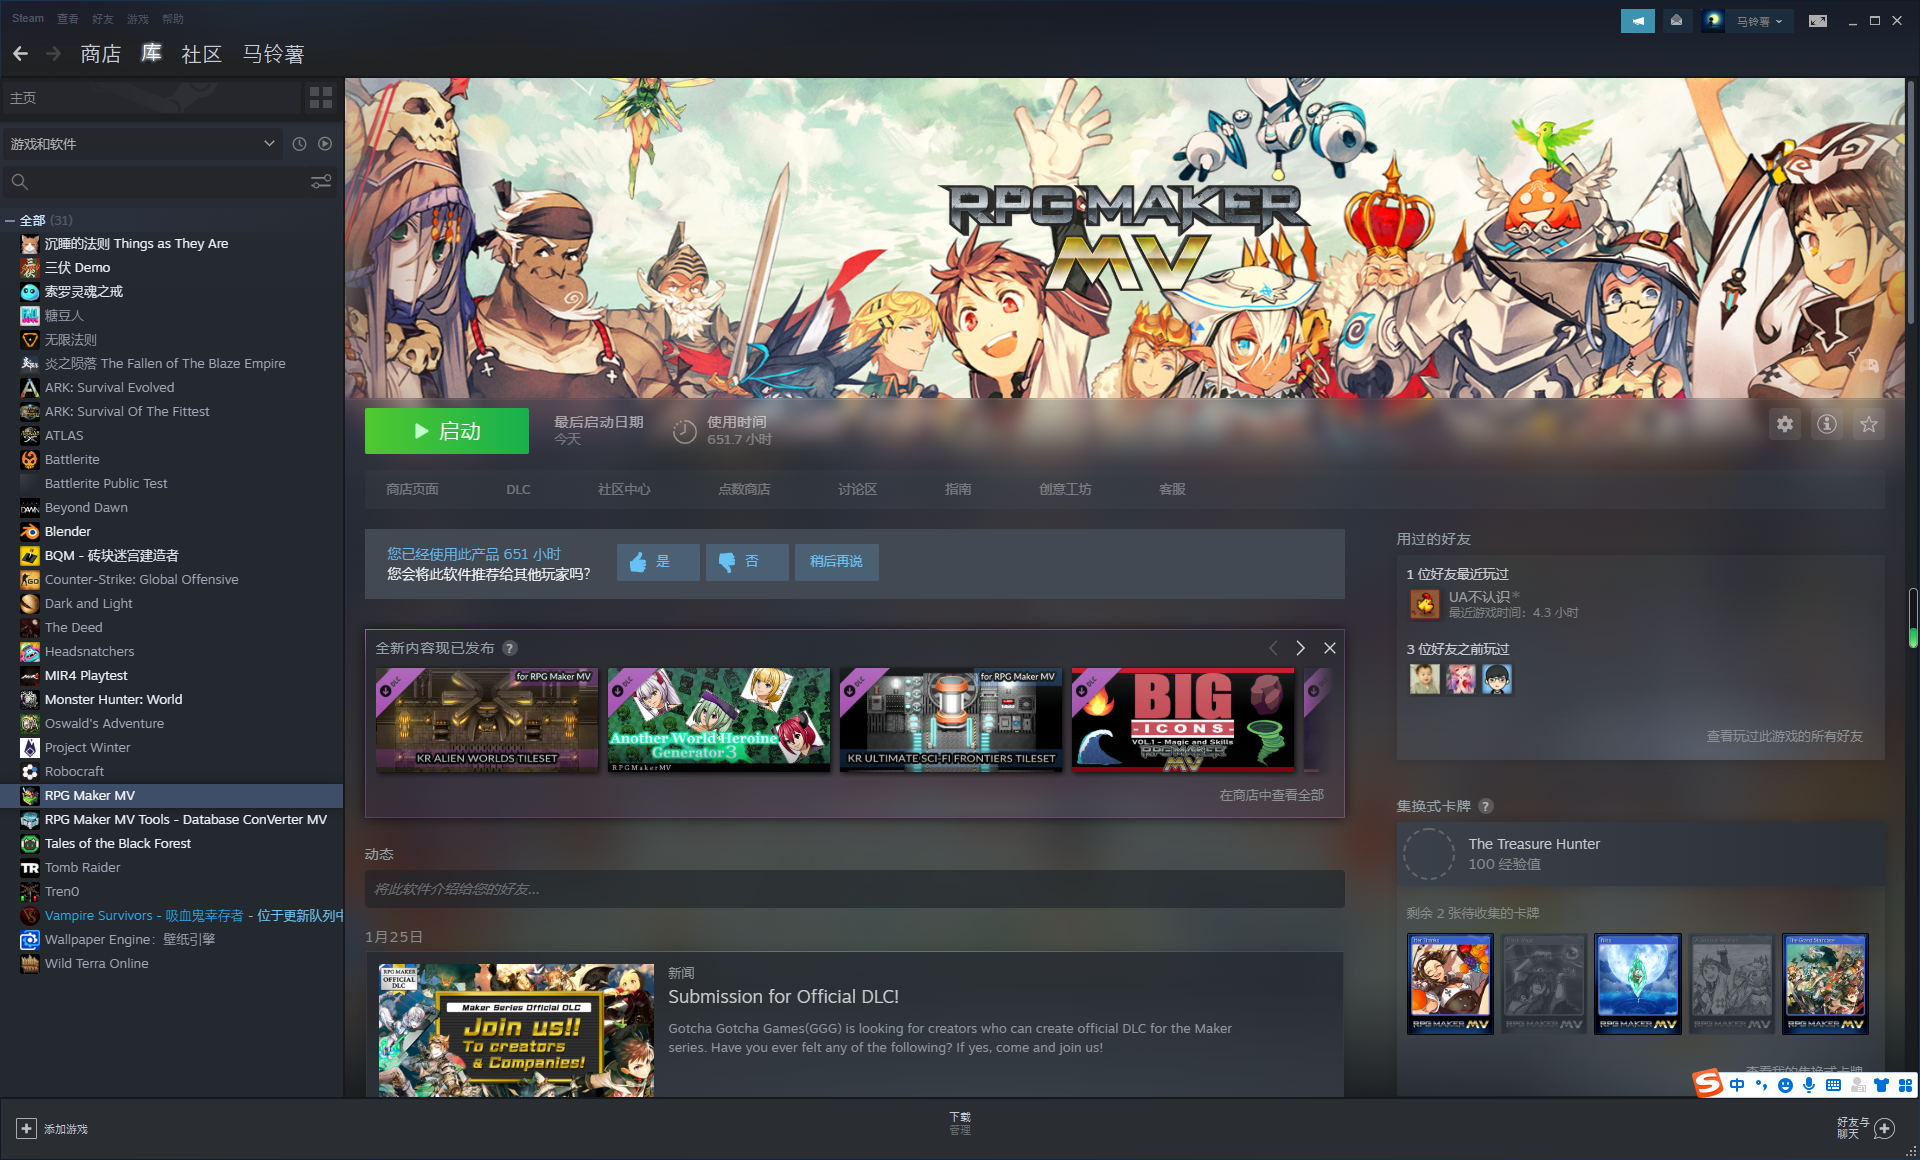Show next DLC with right chevron

click(1300, 648)
